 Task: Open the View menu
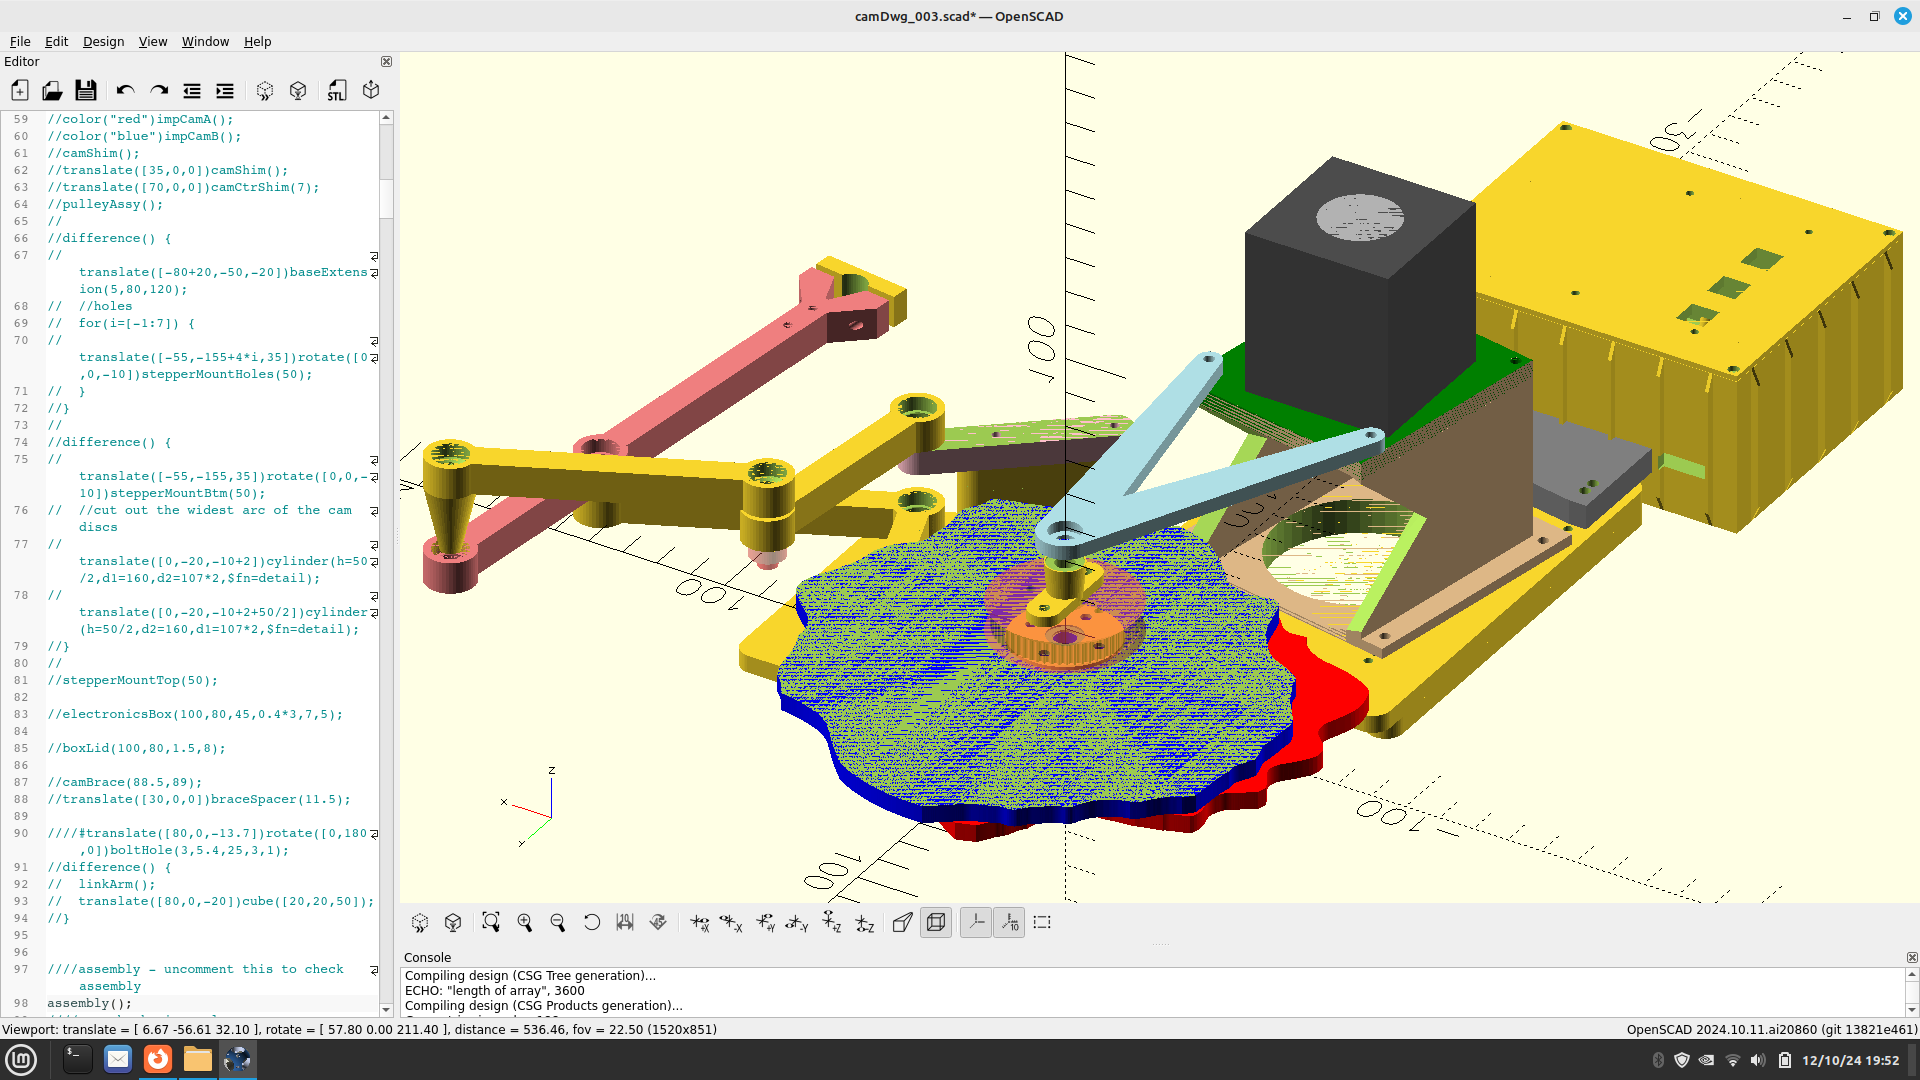click(152, 41)
